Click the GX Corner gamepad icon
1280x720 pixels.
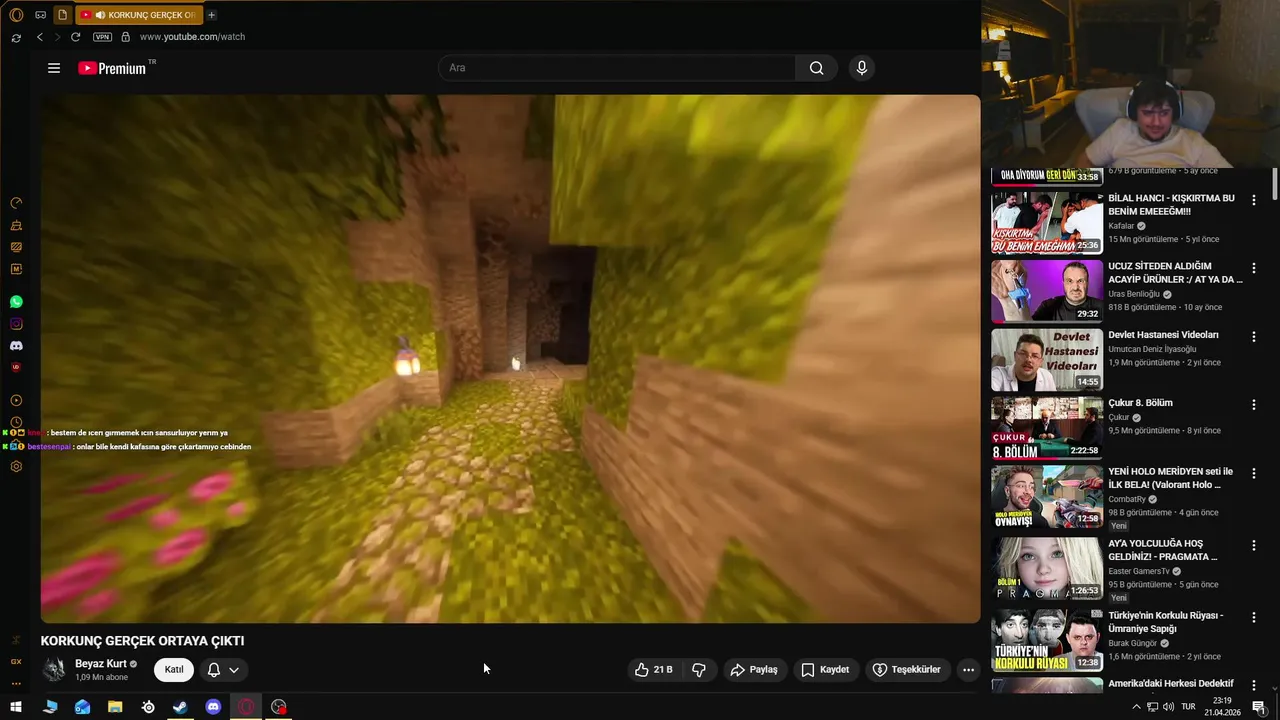pyautogui.click(x=40, y=15)
